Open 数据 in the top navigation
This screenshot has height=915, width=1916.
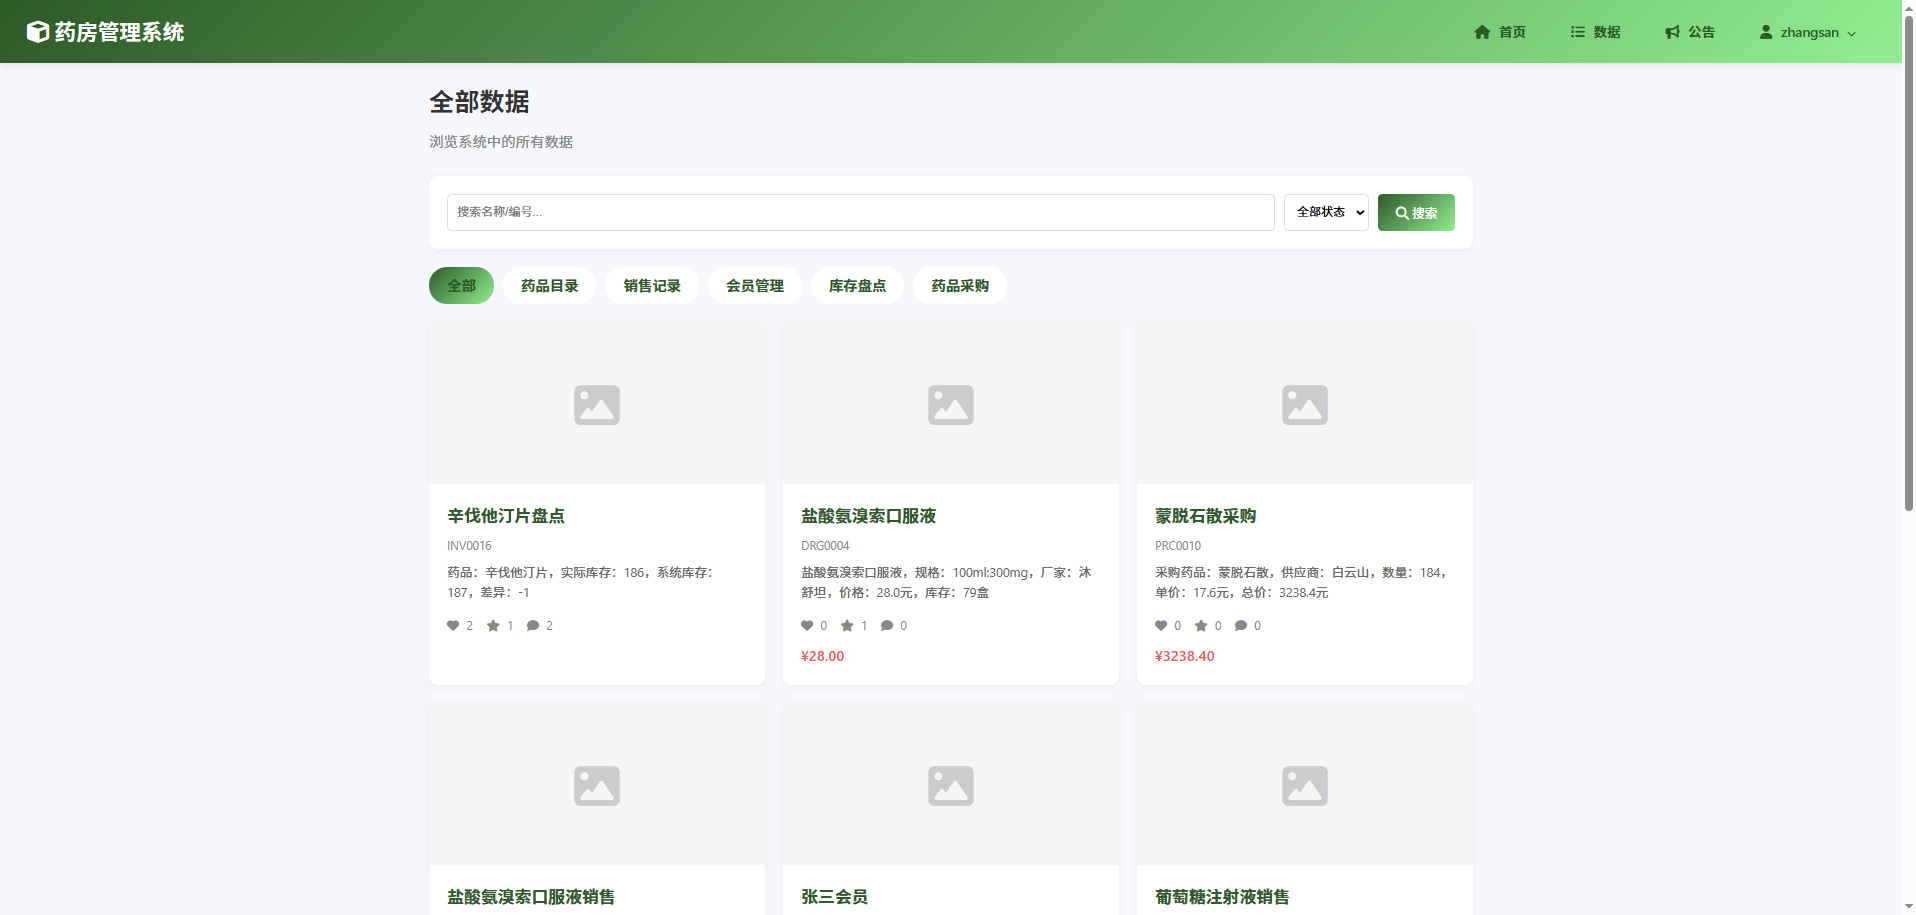[1595, 32]
